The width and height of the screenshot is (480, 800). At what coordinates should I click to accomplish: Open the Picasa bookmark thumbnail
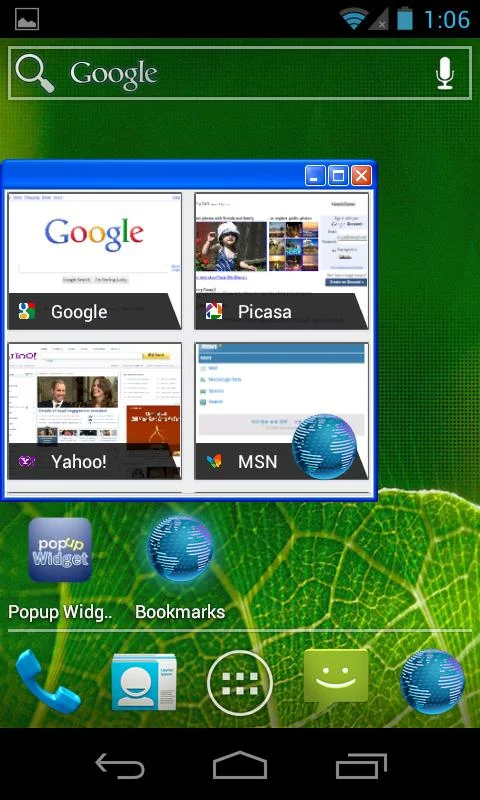click(282, 261)
